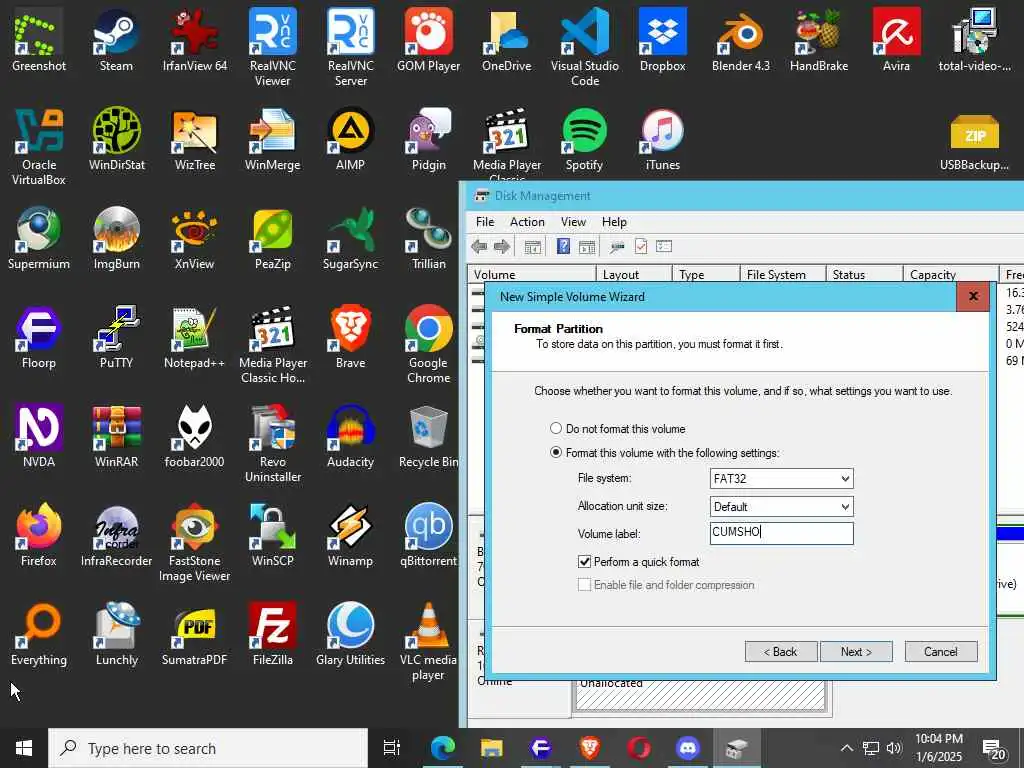Open the notification center with 20 badge
1024x768 pixels.
point(994,750)
